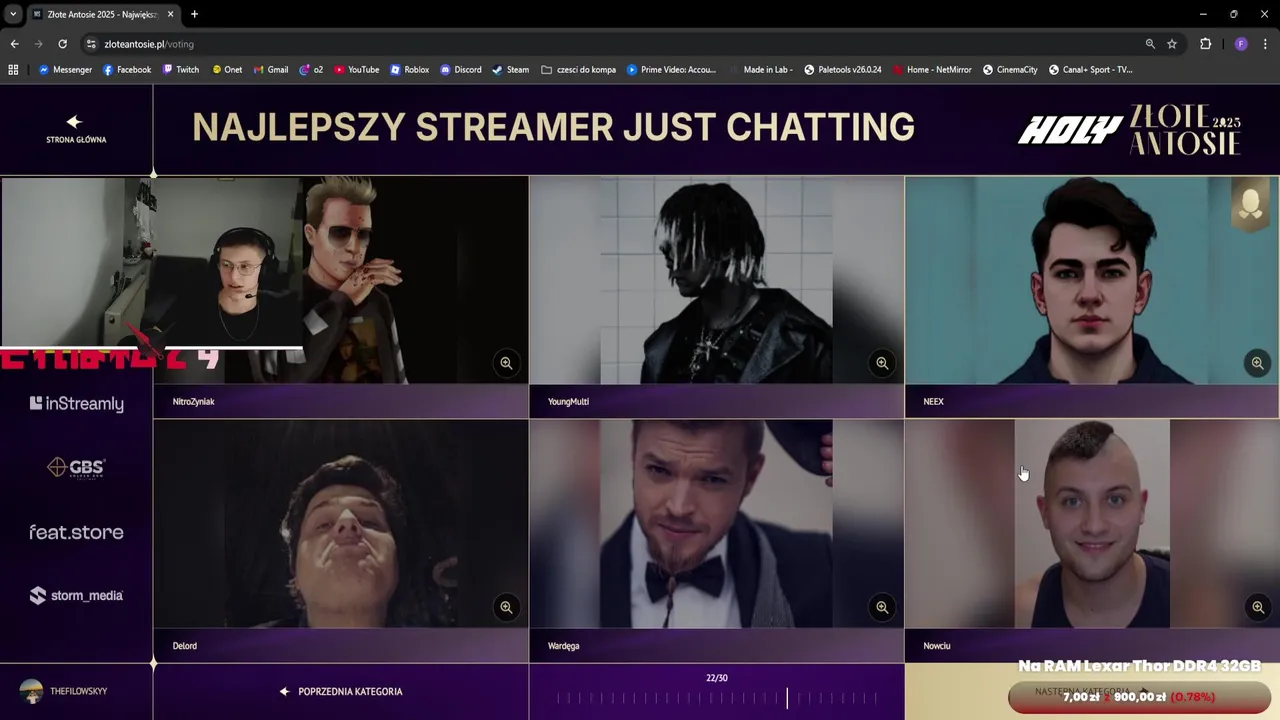1280x720 pixels.
Task: Open the Gmail bookmark
Action: click(x=271, y=70)
